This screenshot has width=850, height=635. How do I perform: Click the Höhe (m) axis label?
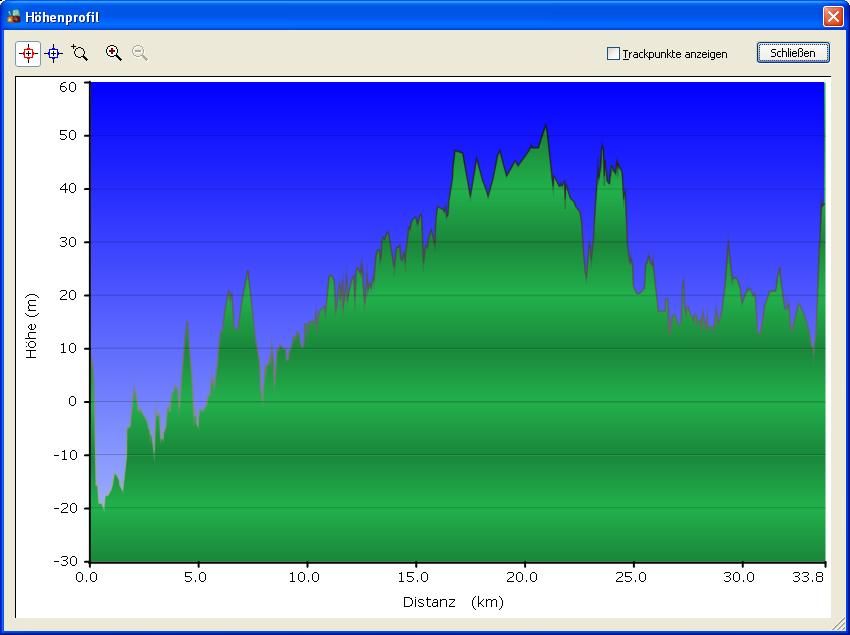pyautogui.click(x=31, y=326)
